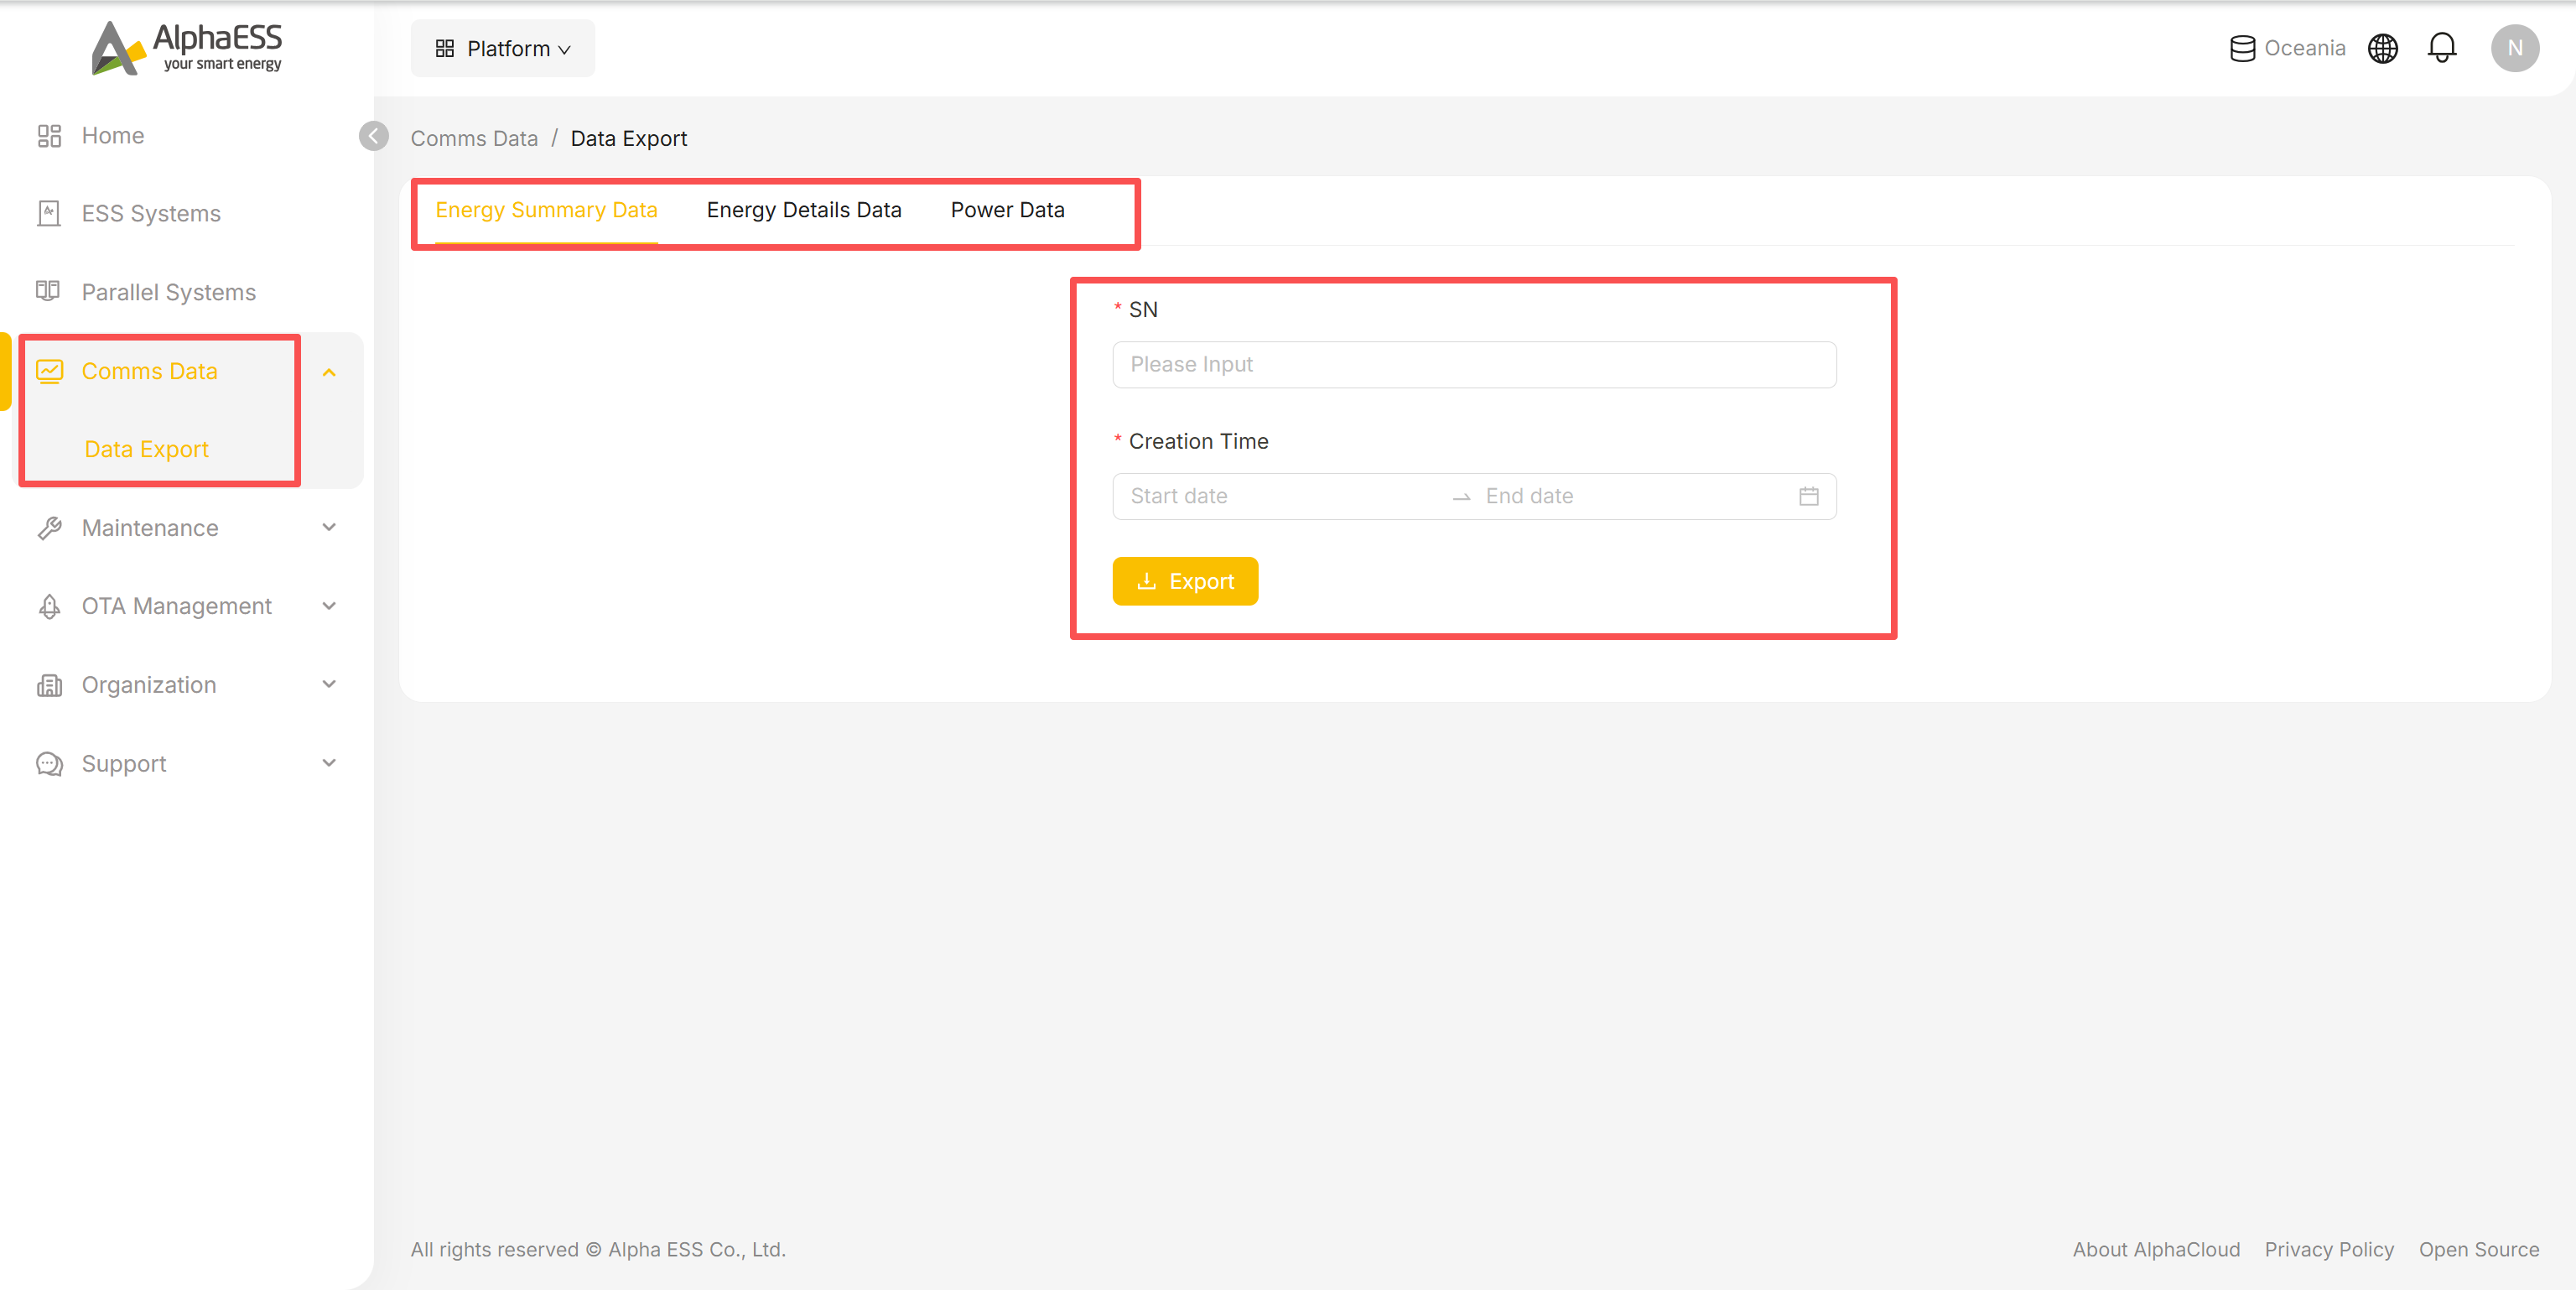Screen dimensions: 2576x1290
Task: Open notifications bell
Action: coord(2442,48)
